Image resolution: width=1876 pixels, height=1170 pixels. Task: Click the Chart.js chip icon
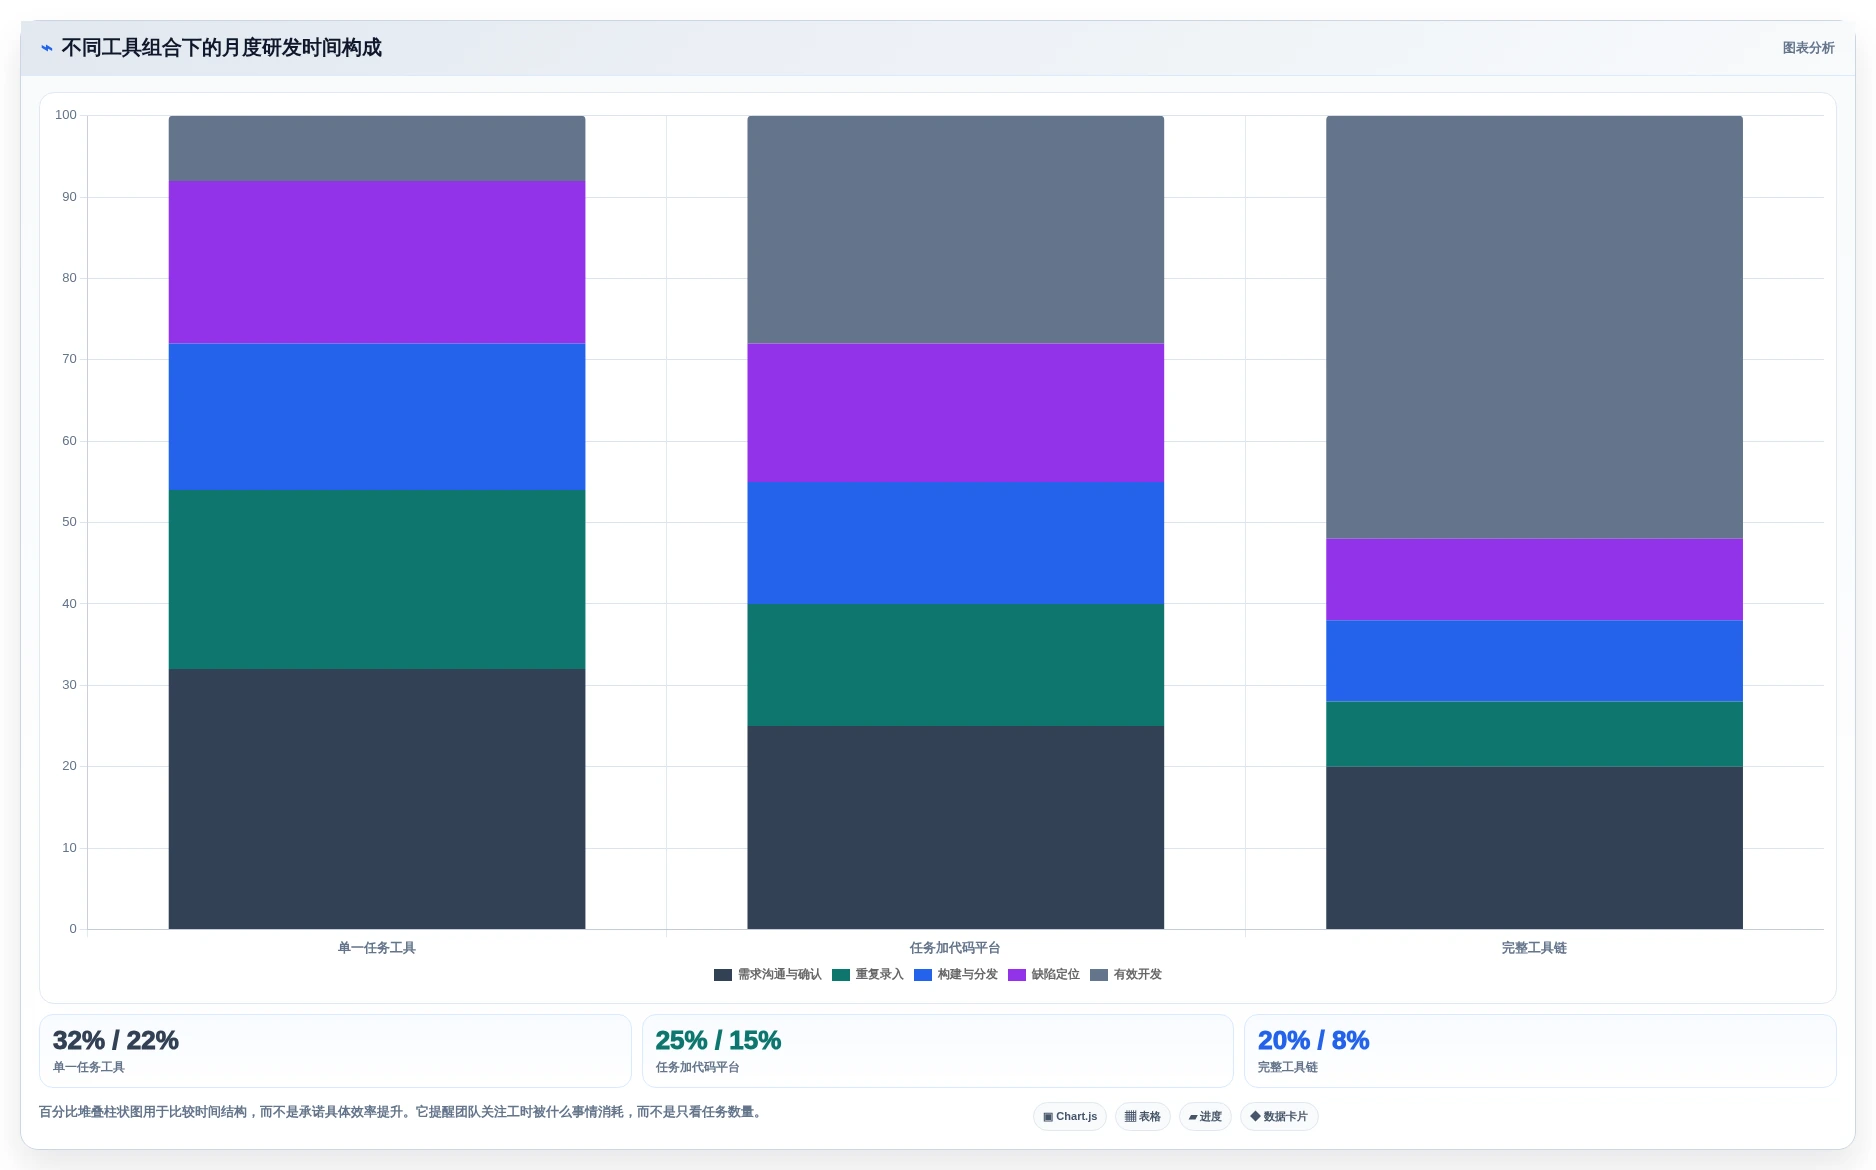tap(1048, 1117)
